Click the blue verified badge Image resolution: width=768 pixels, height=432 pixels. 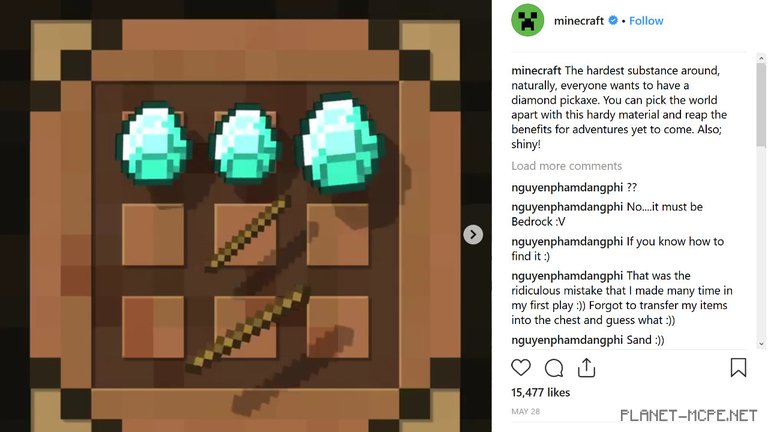(613, 21)
